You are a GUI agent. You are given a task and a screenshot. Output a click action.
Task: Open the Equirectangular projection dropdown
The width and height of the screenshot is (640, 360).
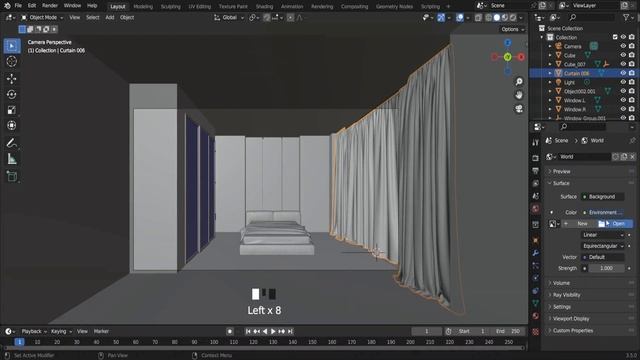(x=602, y=246)
